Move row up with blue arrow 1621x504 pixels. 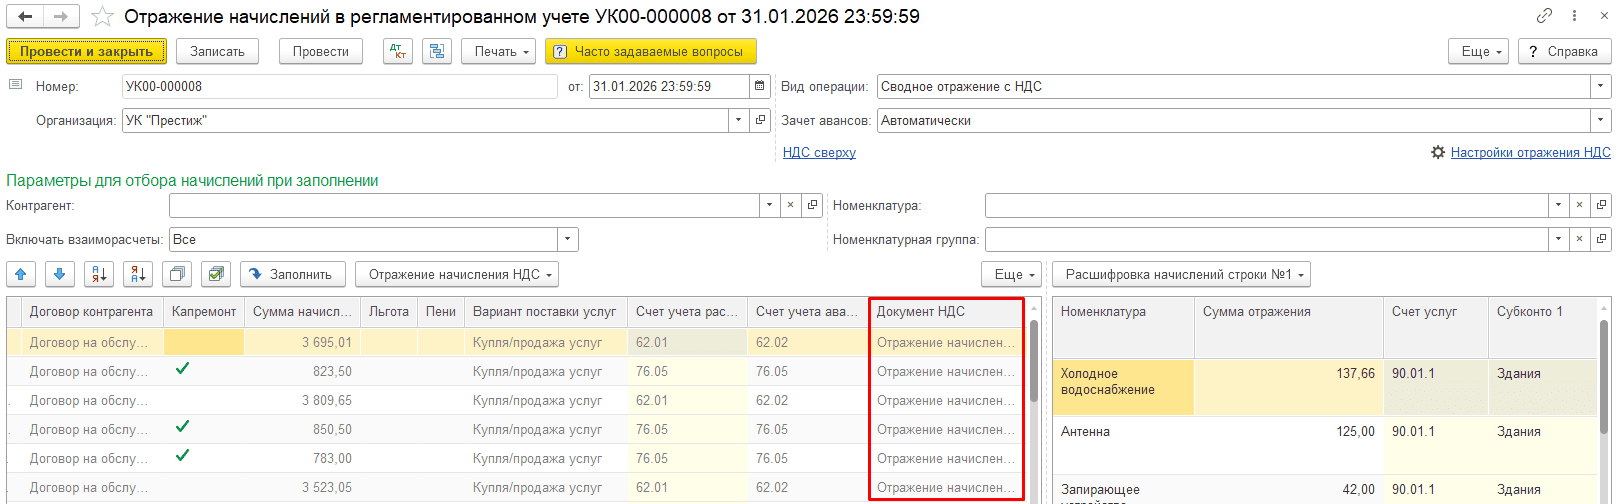click(21, 274)
